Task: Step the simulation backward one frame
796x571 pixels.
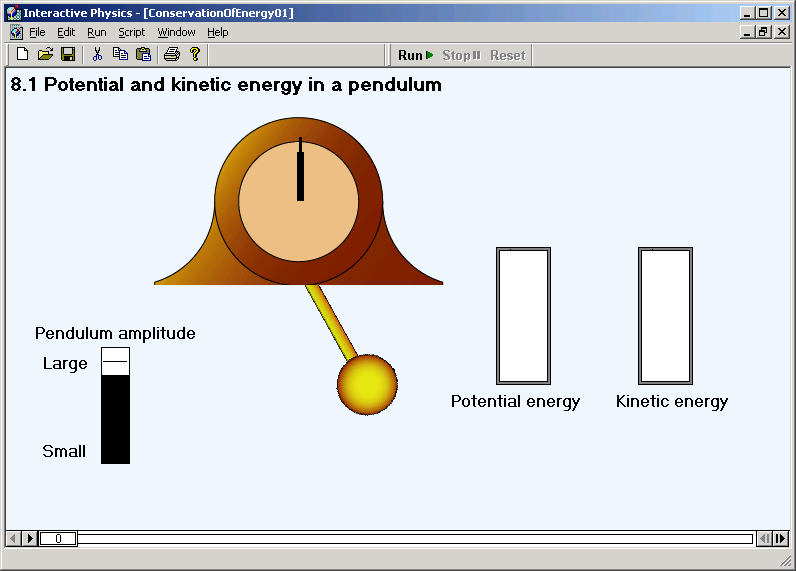Action: click(765, 538)
